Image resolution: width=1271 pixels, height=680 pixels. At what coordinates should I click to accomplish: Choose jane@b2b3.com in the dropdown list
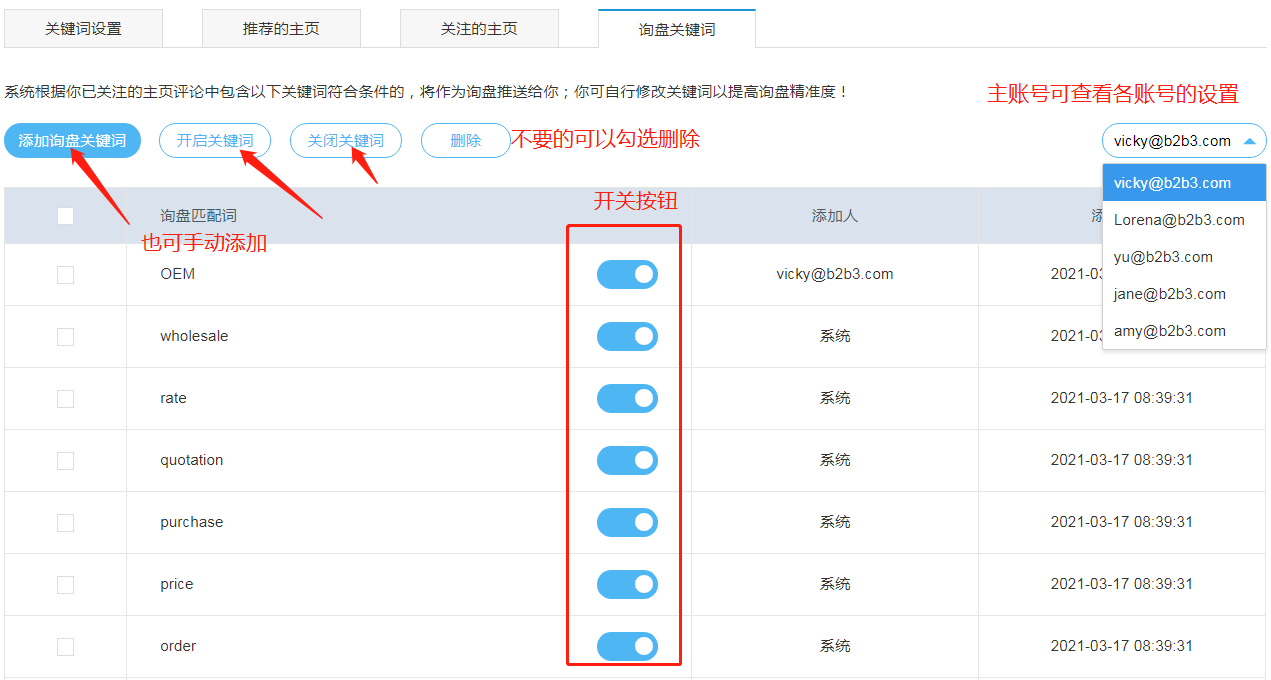[1184, 294]
